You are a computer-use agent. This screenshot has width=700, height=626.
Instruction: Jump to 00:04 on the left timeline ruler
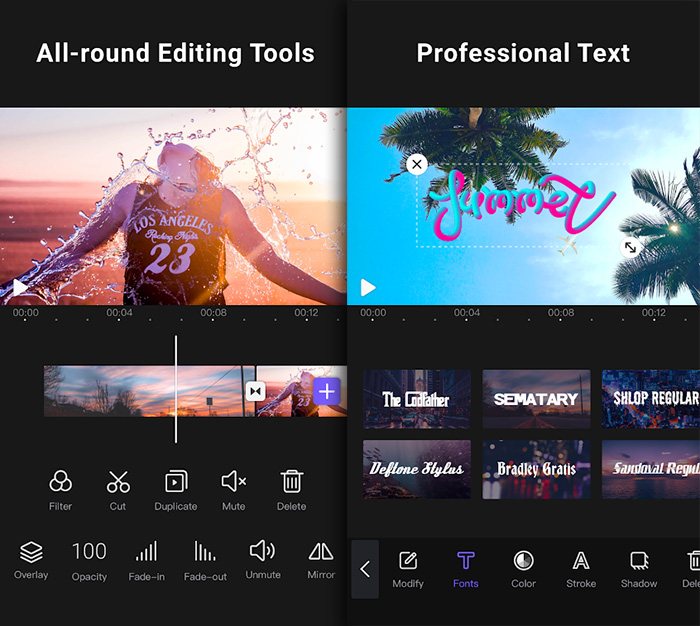pyautogui.click(x=119, y=313)
